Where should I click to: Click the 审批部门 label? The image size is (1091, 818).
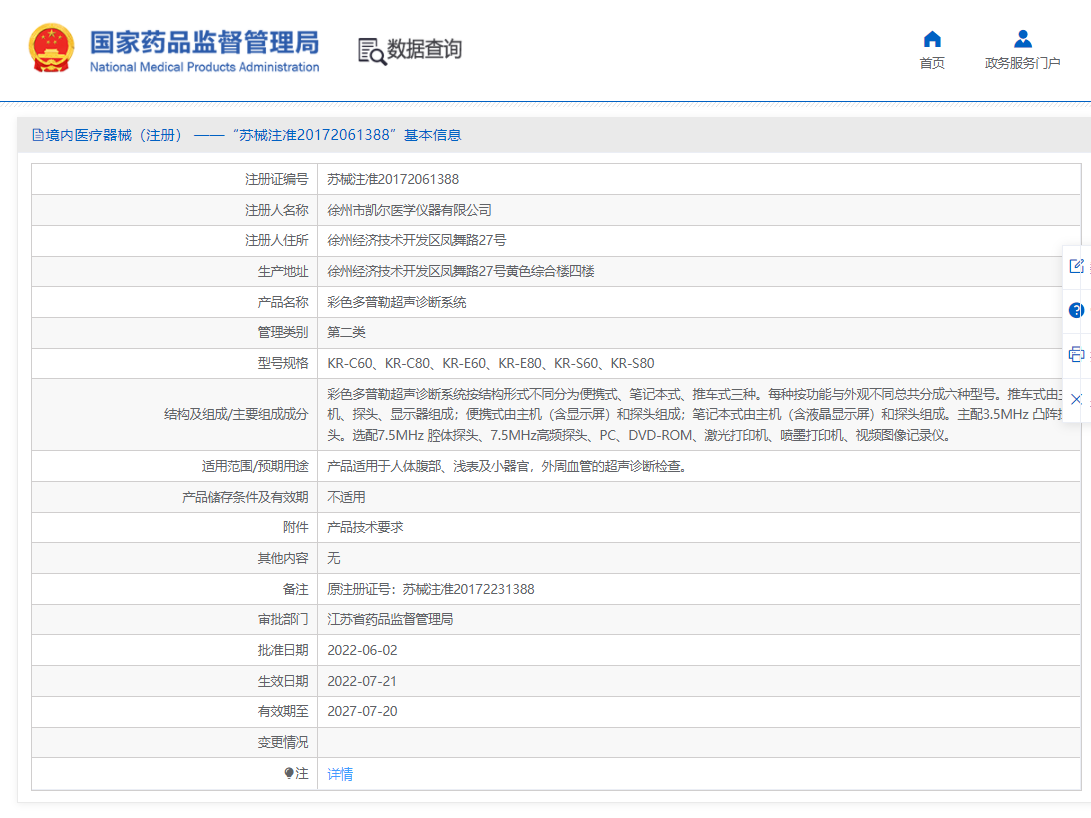coord(282,619)
